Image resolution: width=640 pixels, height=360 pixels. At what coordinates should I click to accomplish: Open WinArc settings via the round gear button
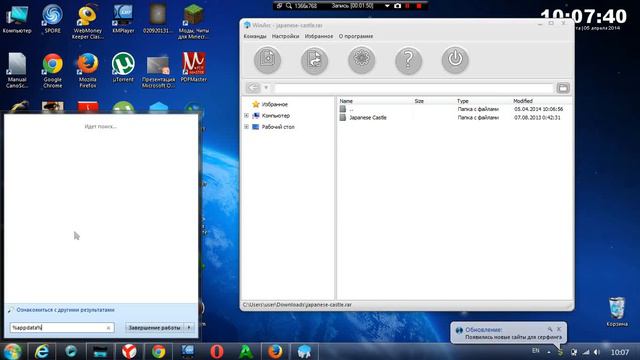click(361, 60)
